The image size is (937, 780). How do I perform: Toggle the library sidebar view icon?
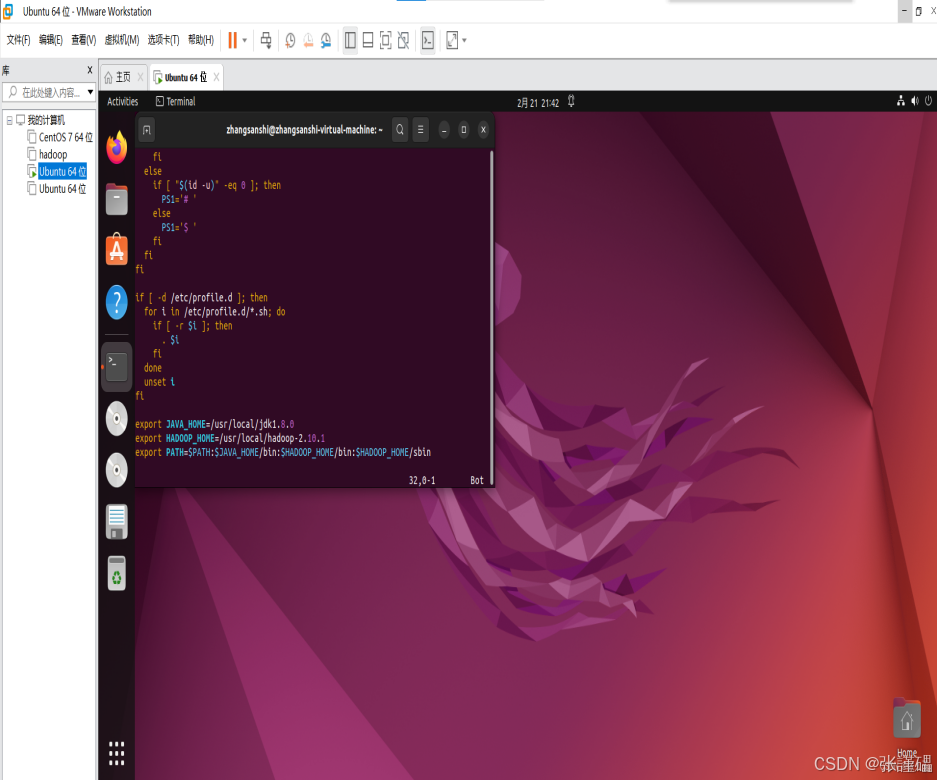(350, 40)
